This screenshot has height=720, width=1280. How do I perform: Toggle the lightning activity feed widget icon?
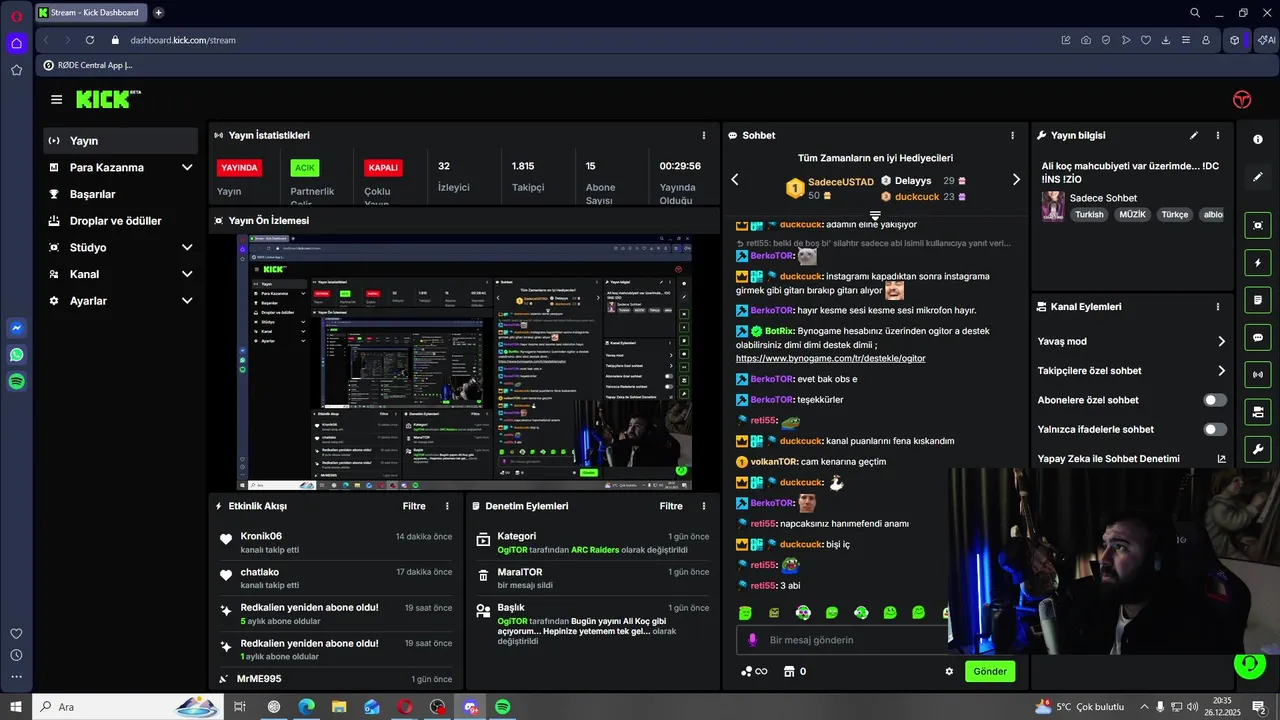[1258, 263]
